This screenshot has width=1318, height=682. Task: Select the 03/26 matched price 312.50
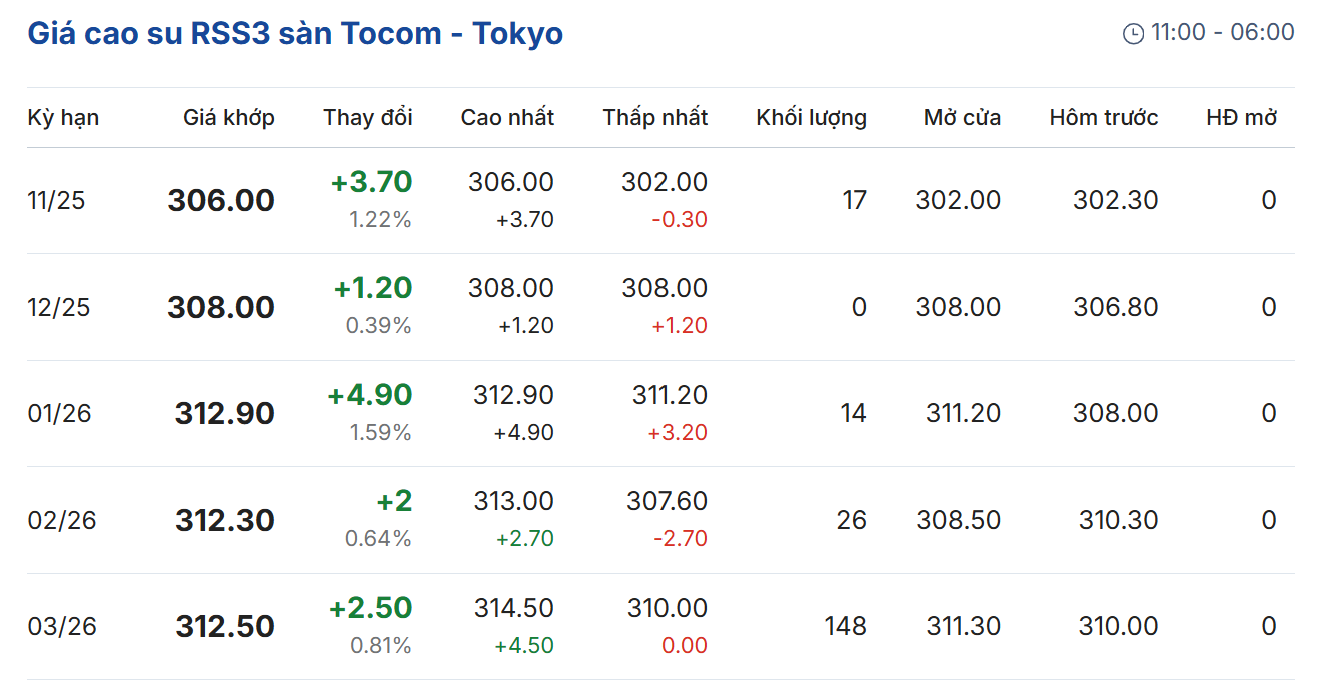pyautogui.click(x=224, y=626)
